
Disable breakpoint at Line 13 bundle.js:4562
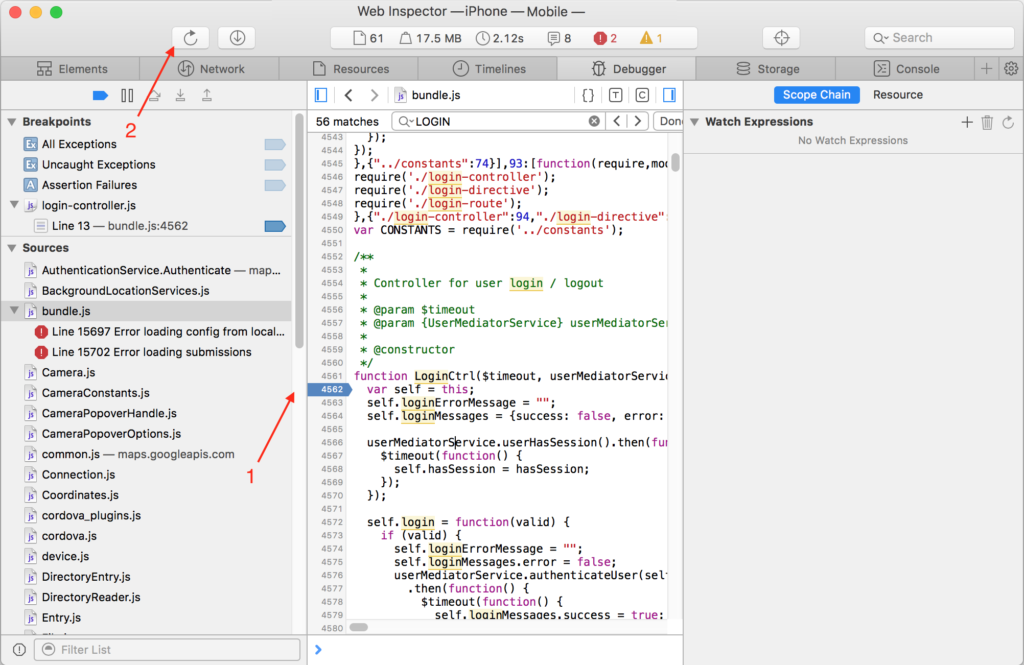click(x=274, y=226)
